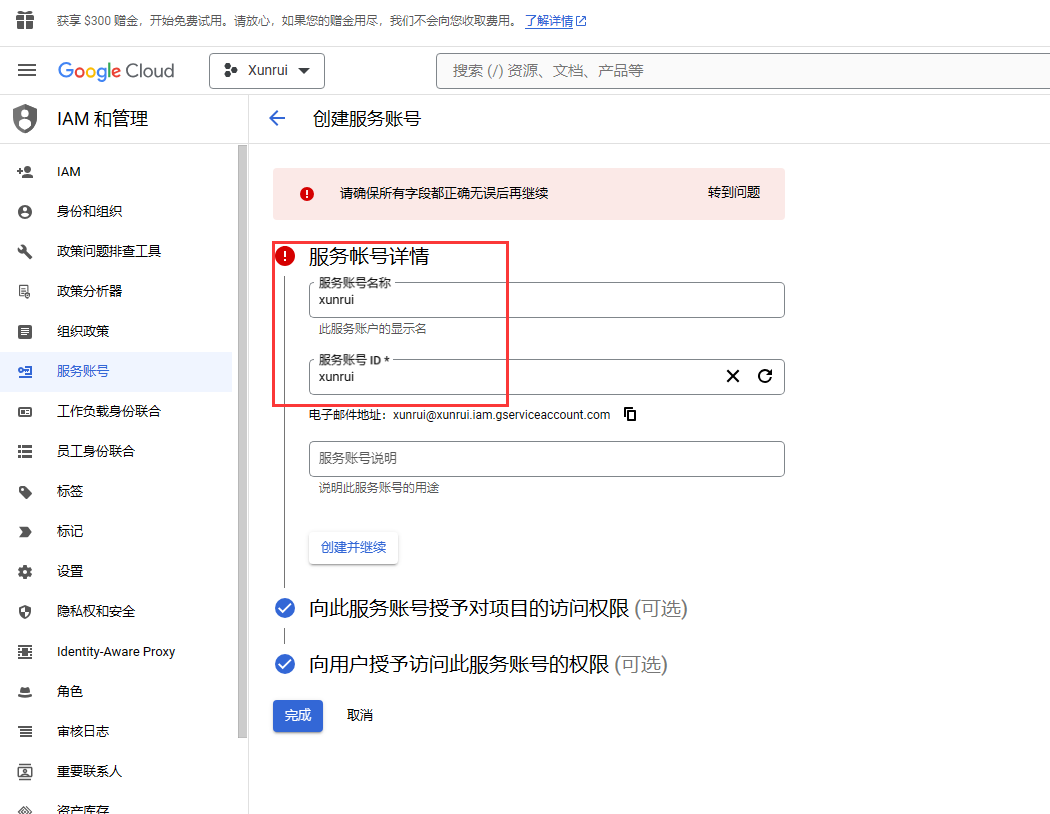Screen dimensions: 1050x814
Task: Open the hamburger navigation menu
Action: click(x=27, y=70)
